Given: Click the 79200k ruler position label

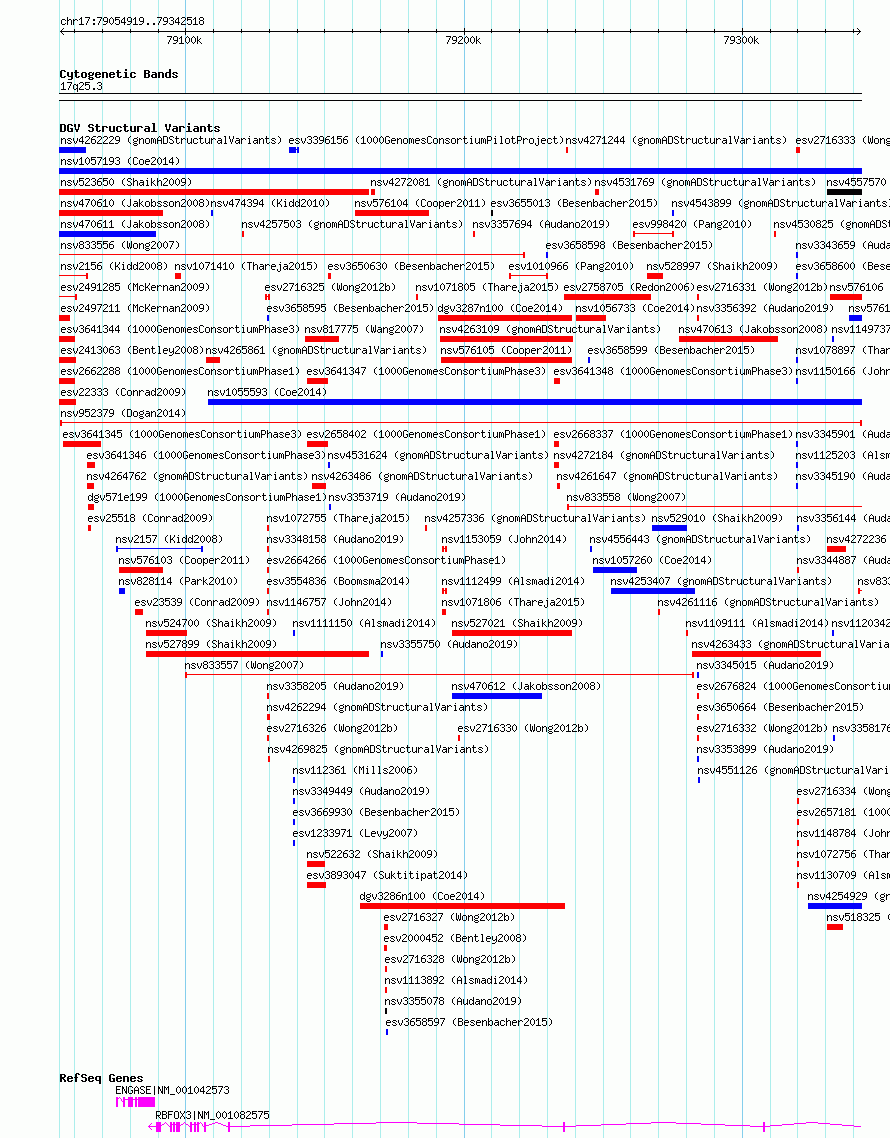Looking at the screenshot, I should point(463,41).
